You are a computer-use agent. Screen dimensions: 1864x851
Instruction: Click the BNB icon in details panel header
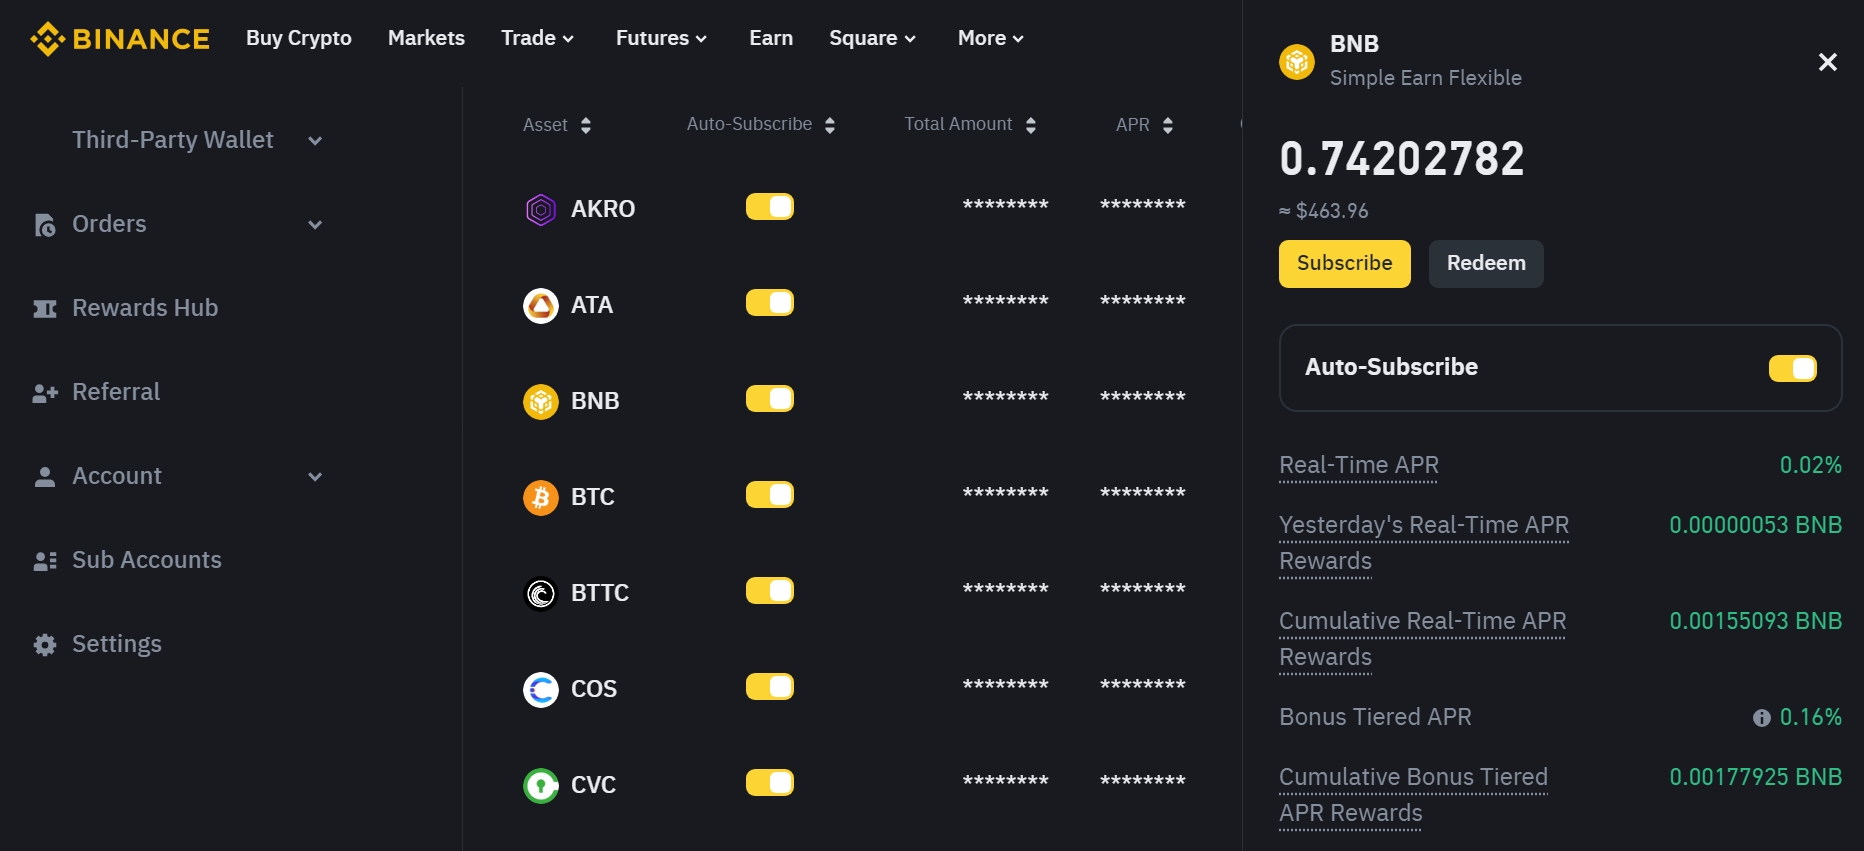click(x=1297, y=62)
